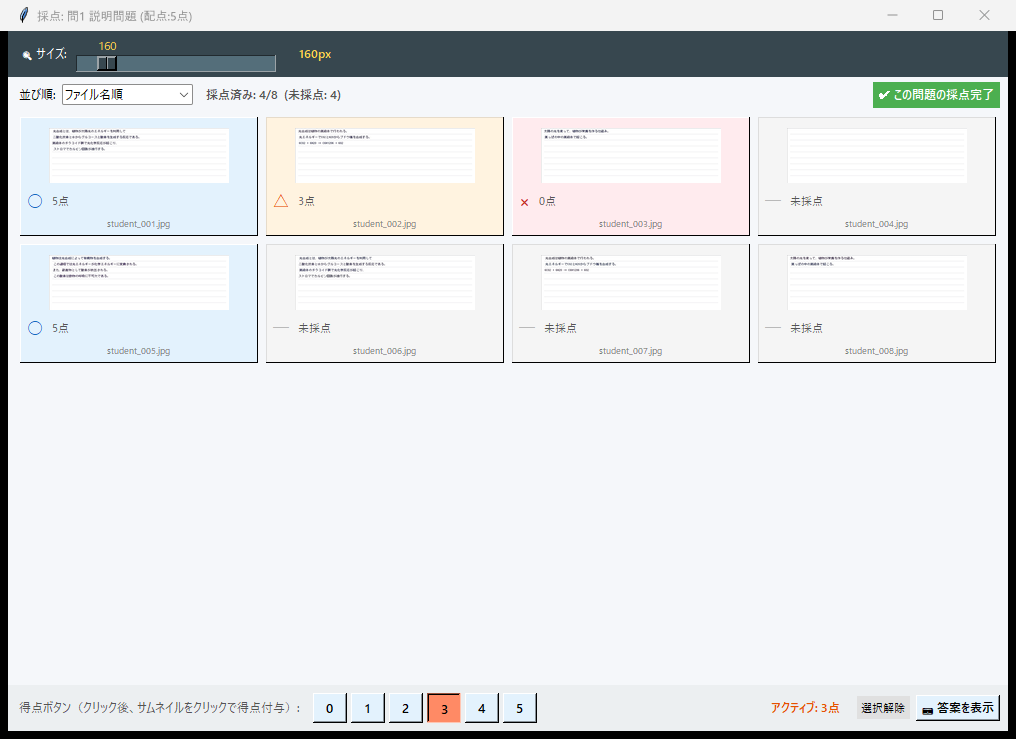Click the feather app icon in title bar
Screen dimensions: 1016x739
coord(23,15)
